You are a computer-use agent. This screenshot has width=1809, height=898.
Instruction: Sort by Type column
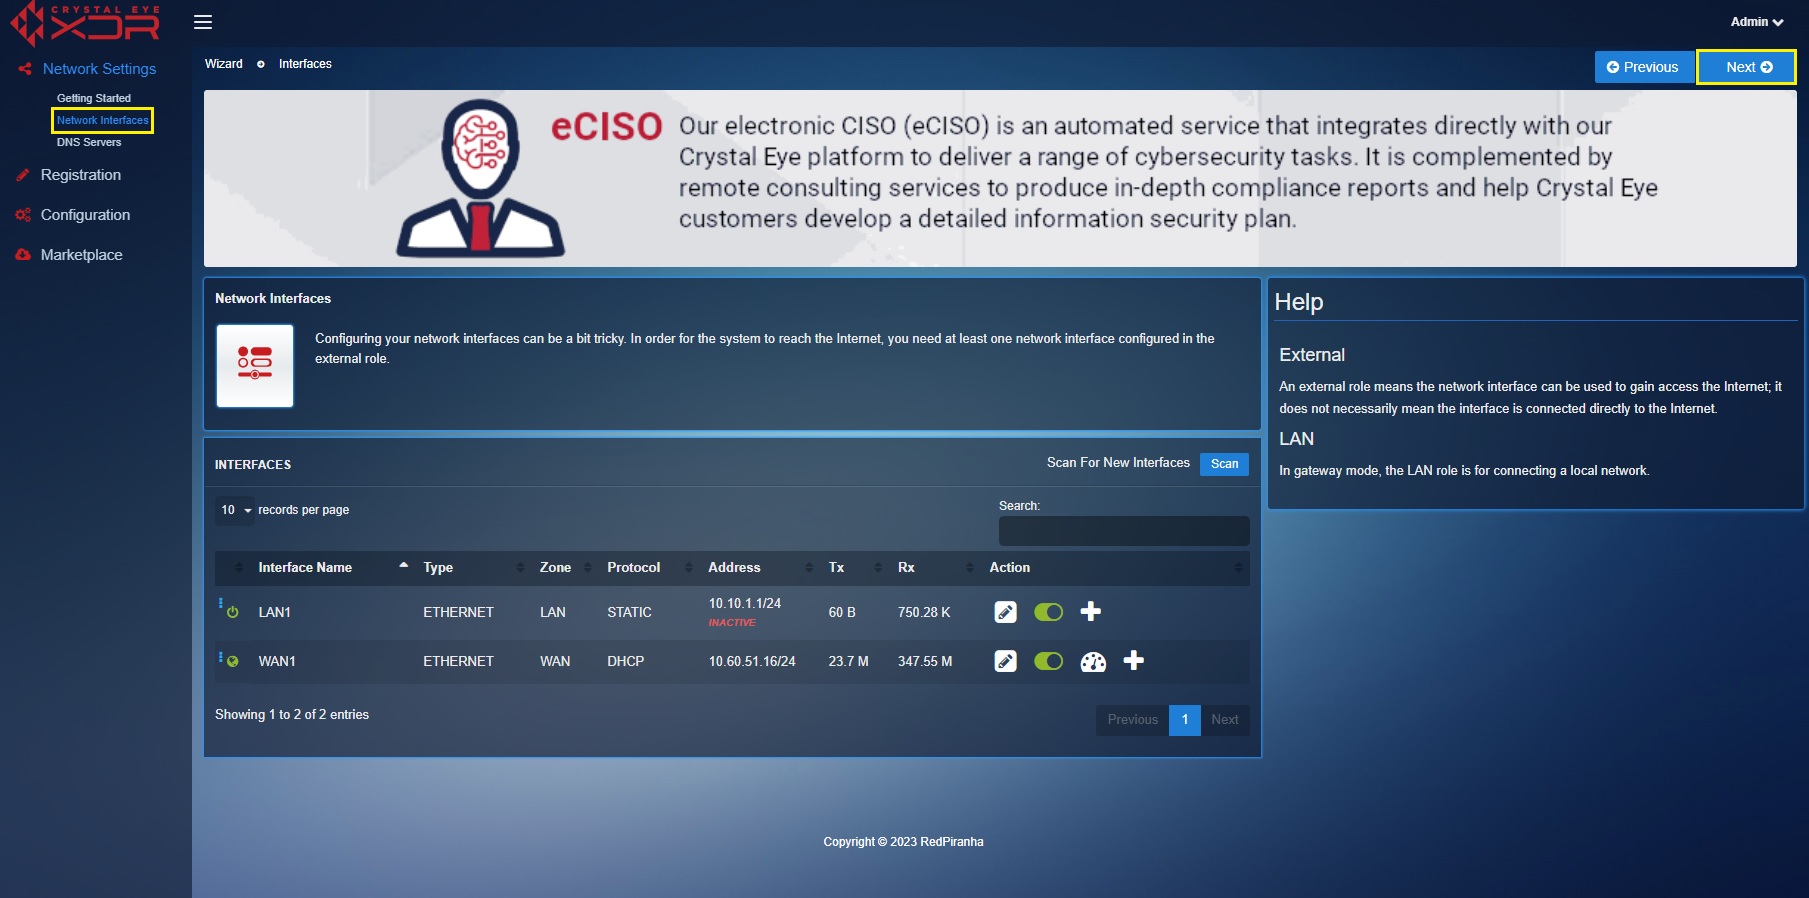(472, 567)
